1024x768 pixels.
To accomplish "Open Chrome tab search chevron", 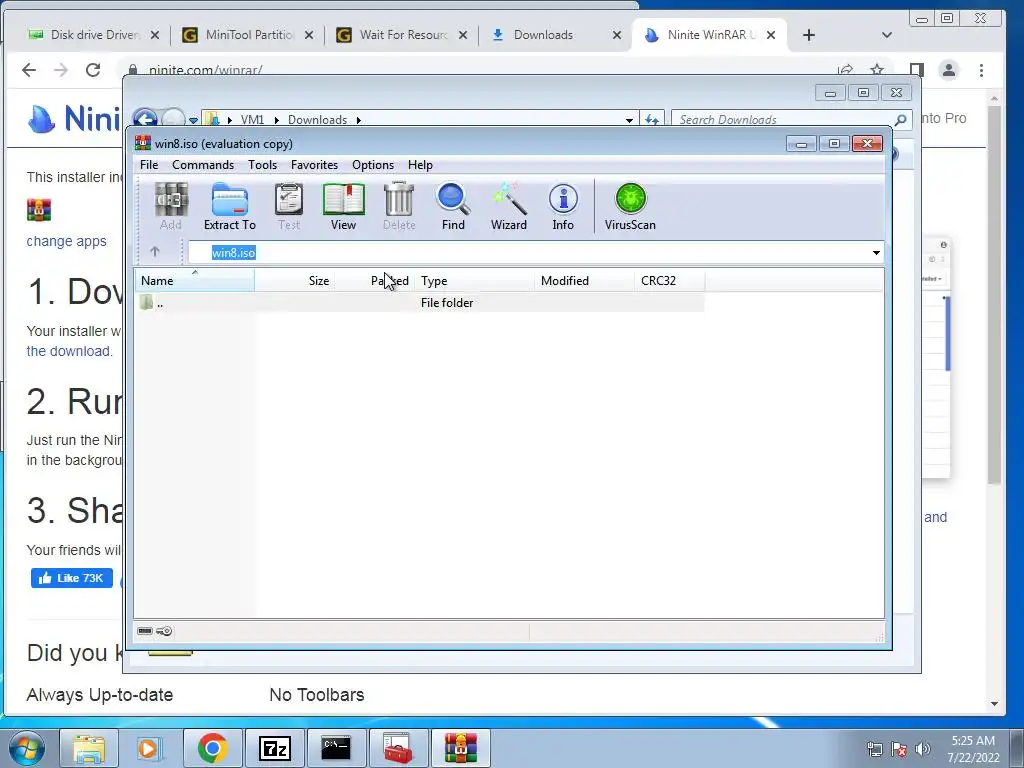I will coord(886,35).
